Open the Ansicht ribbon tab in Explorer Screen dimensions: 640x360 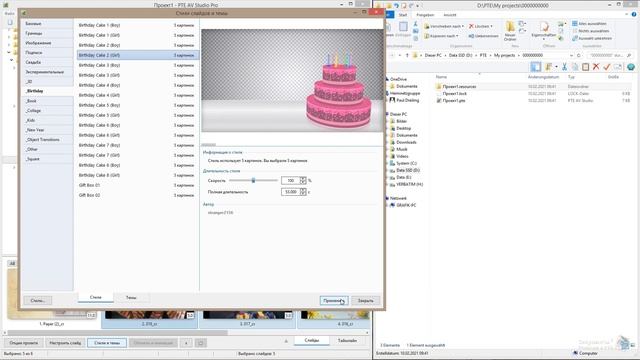449,15
